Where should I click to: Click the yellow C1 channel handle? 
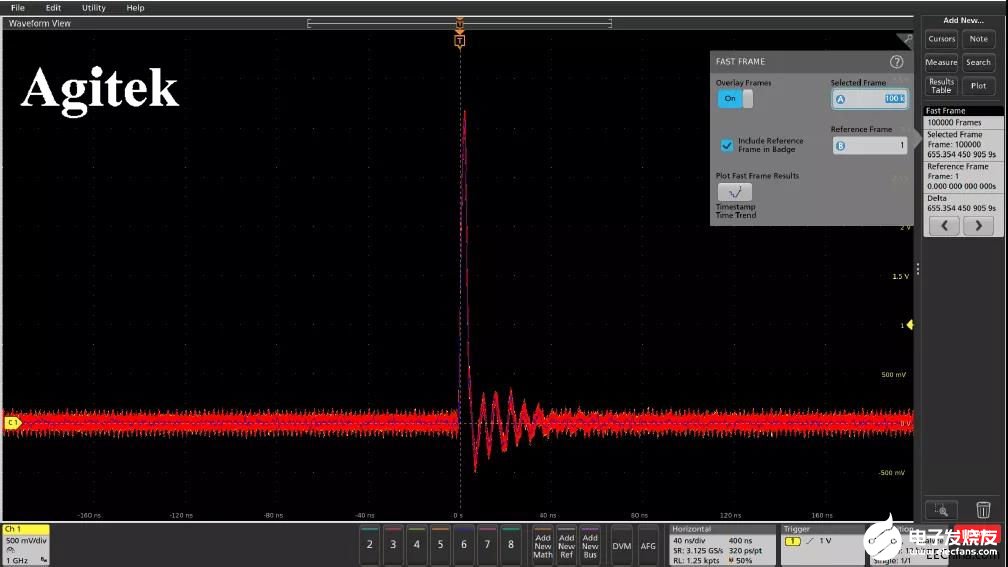pyautogui.click(x=13, y=423)
